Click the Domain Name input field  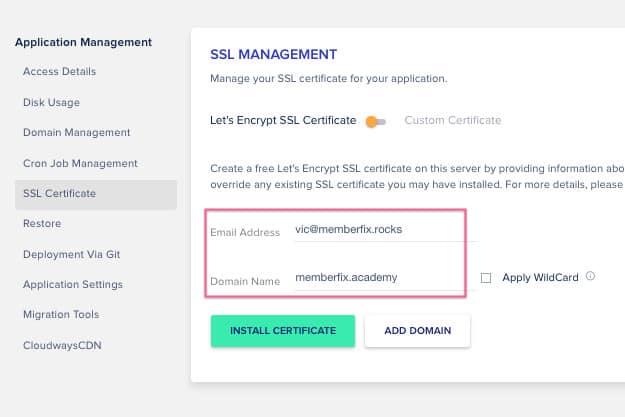[x=379, y=278]
